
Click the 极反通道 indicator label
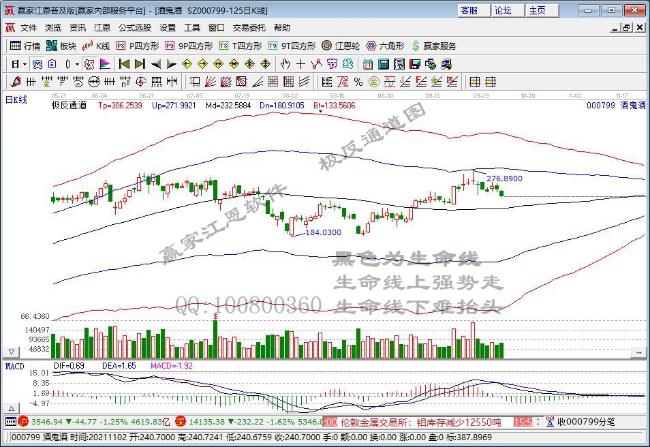tap(69, 105)
